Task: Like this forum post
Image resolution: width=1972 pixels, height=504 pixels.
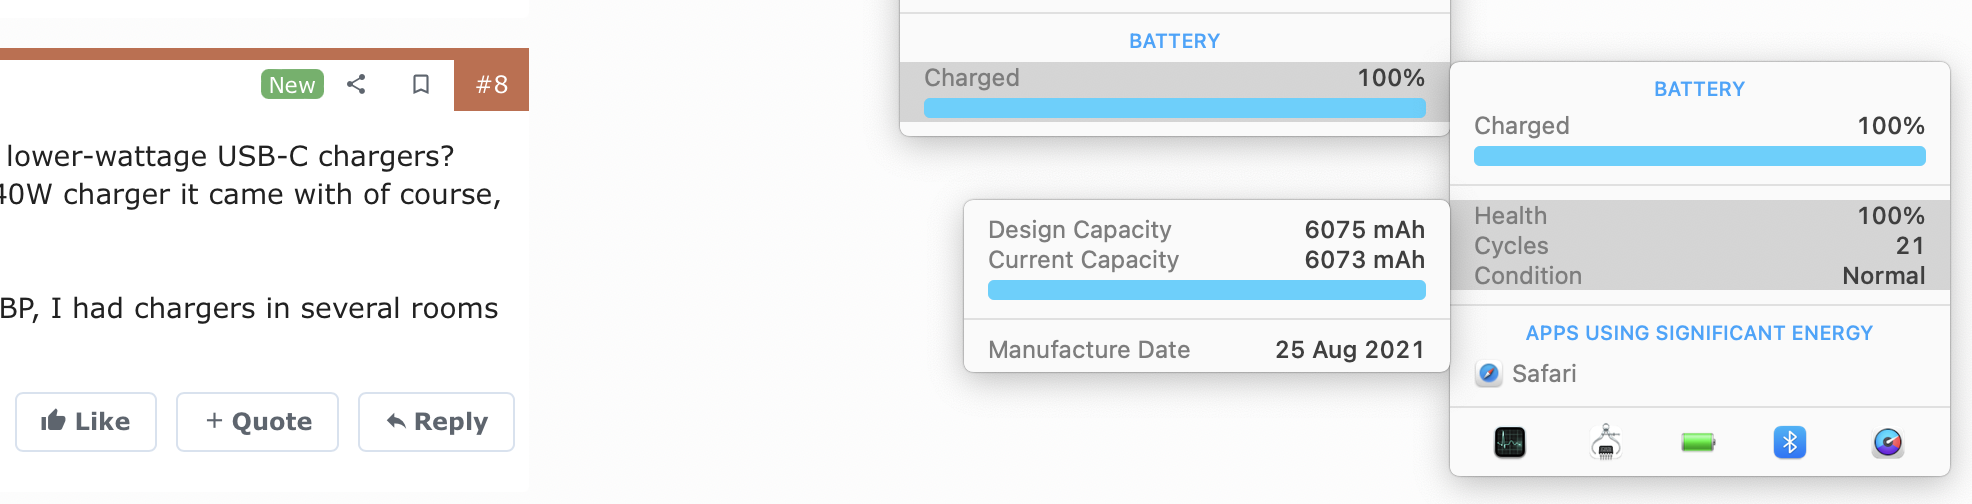Action: click(x=86, y=422)
